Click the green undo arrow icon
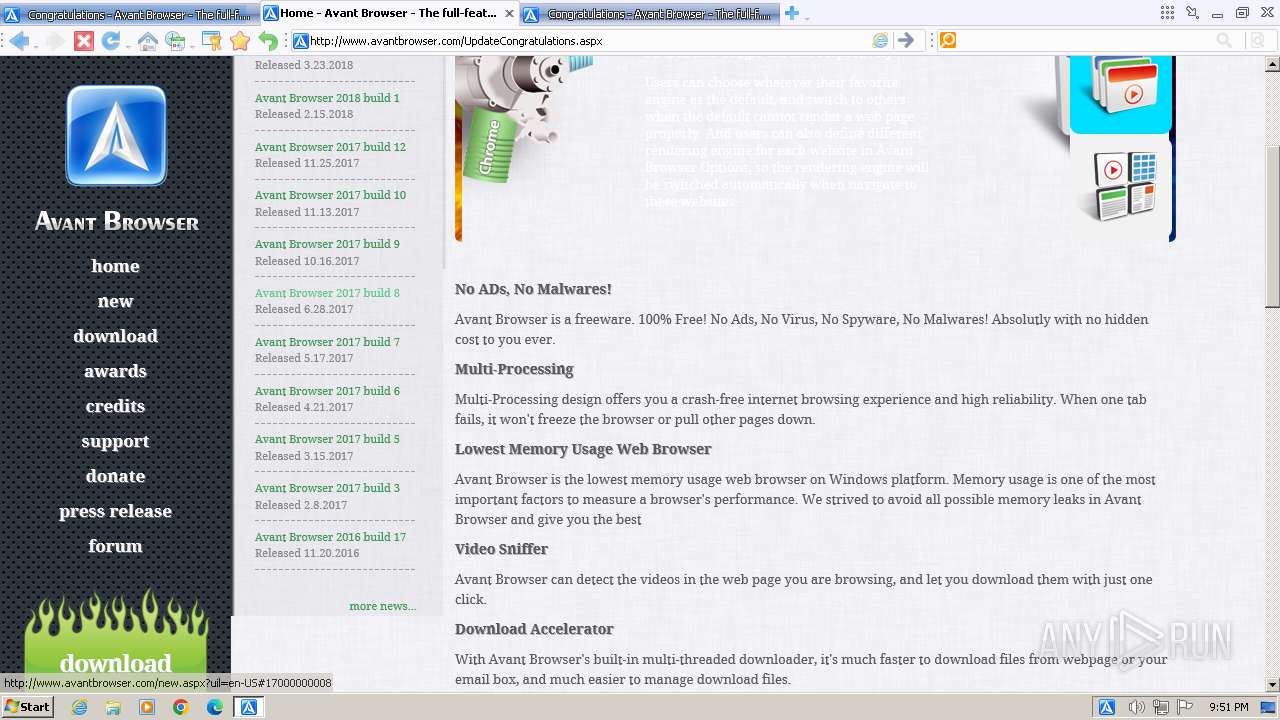 (x=268, y=41)
